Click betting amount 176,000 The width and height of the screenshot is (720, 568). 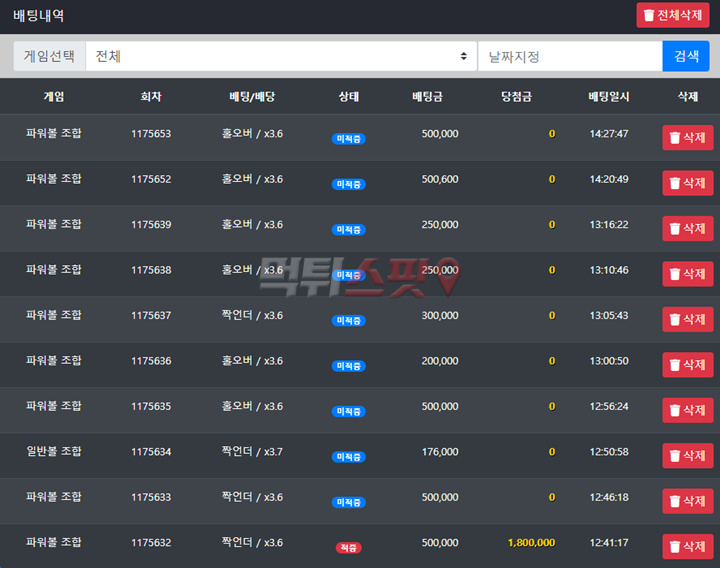[x=440, y=452]
